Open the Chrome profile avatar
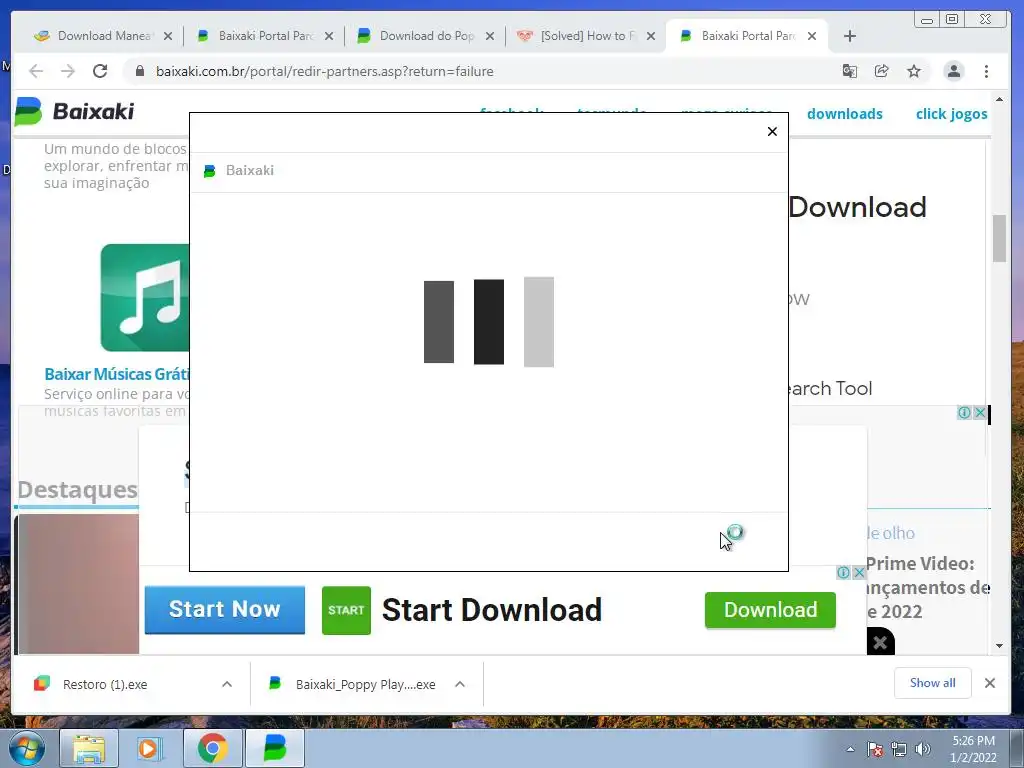1024x768 pixels. click(953, 71)
